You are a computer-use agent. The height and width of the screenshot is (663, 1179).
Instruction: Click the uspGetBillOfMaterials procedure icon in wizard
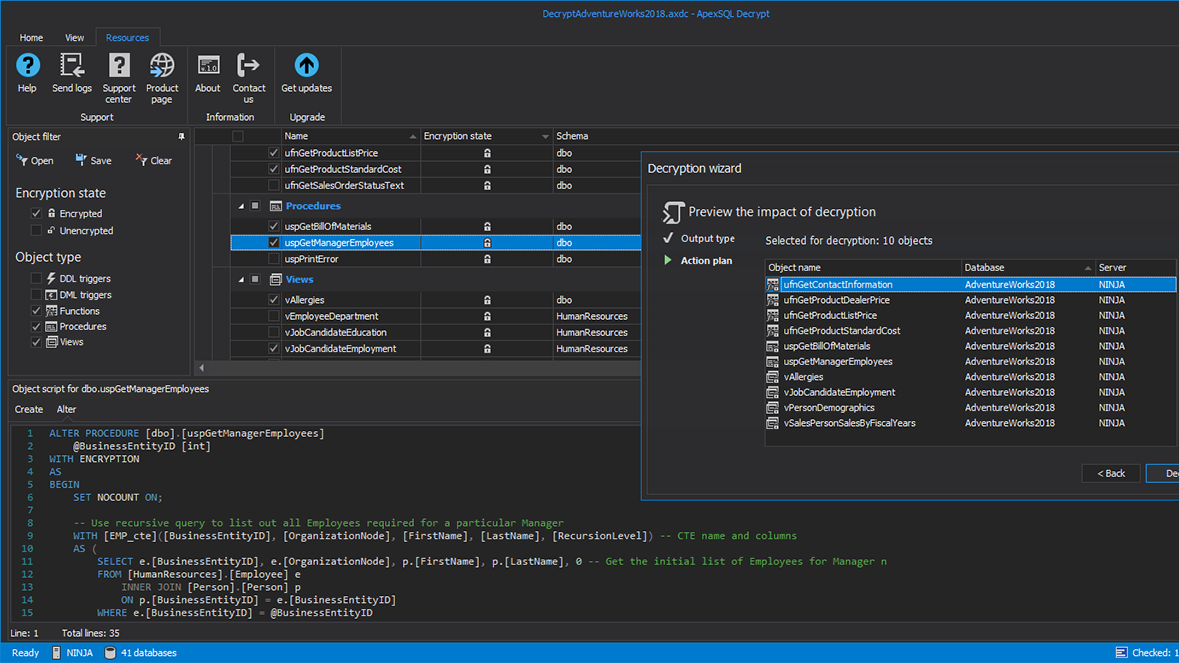pyautogui.click(x=772, y=347)
